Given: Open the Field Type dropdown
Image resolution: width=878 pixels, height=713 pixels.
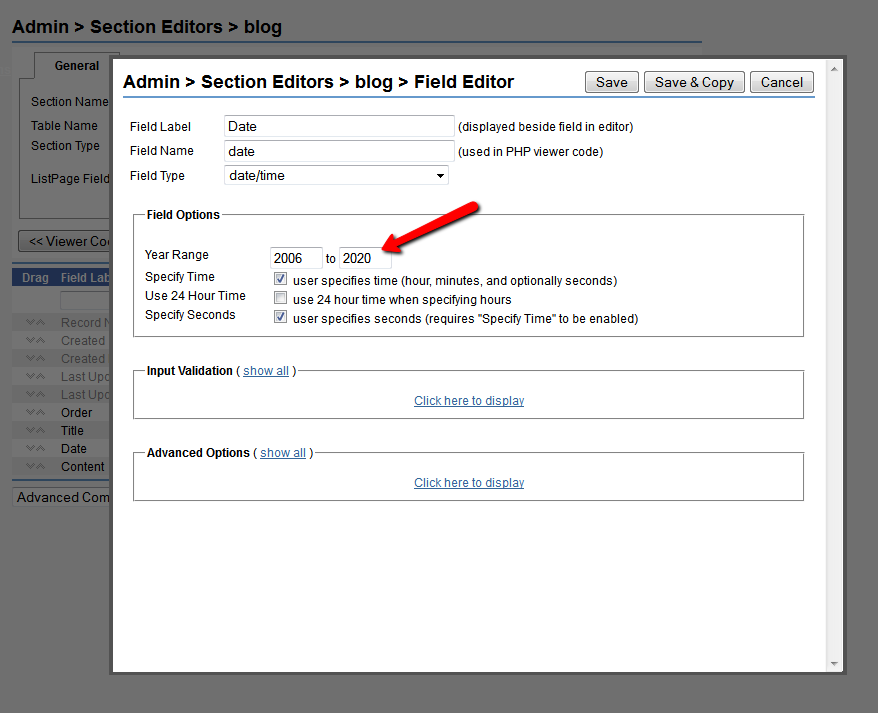Looking at the screenshot, I should click(x=336, y=176).
